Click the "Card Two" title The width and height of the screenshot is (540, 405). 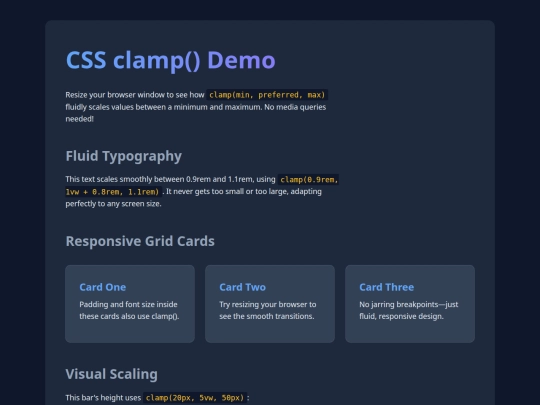242,287
